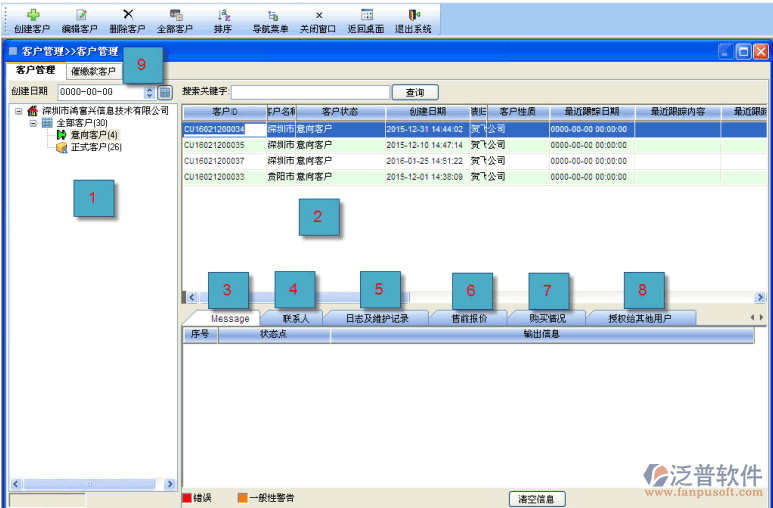The width and height of the screenshot is (773, 508).
Task: Click the 删除客户 X icon
Action: (x=128, y=14)
